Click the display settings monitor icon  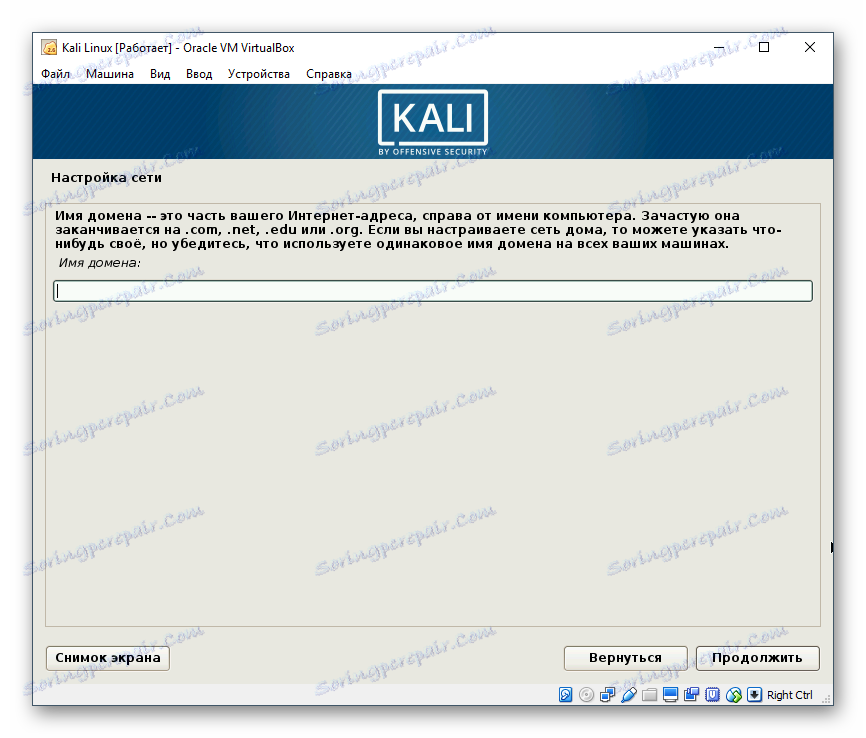coord(670,694)
